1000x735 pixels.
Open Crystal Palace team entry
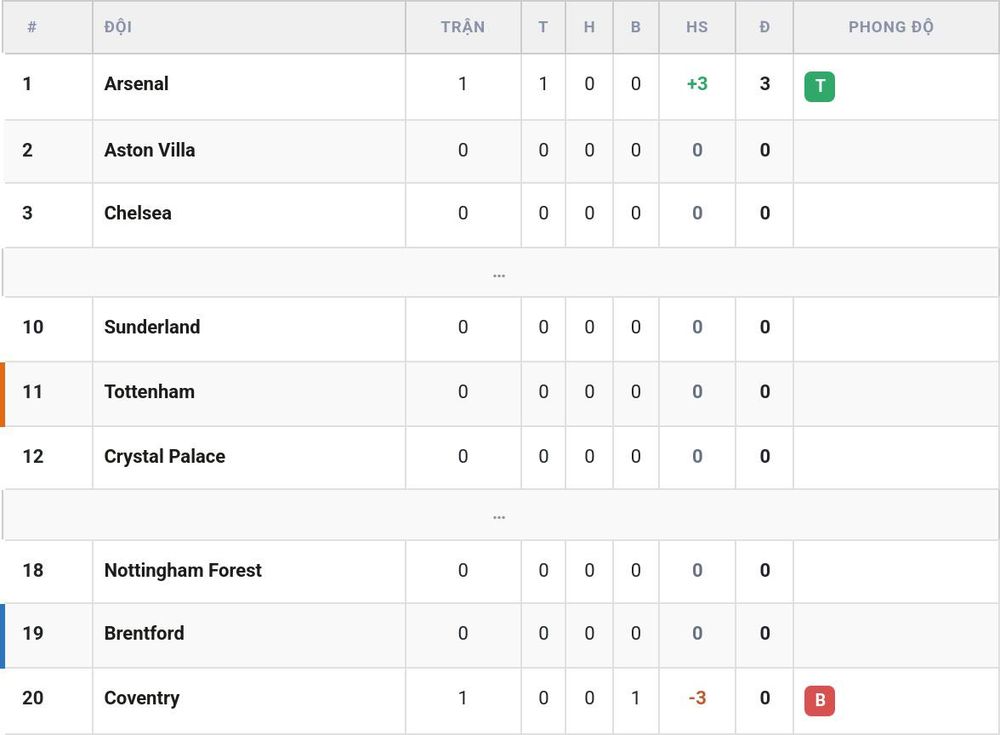[165, 456]
